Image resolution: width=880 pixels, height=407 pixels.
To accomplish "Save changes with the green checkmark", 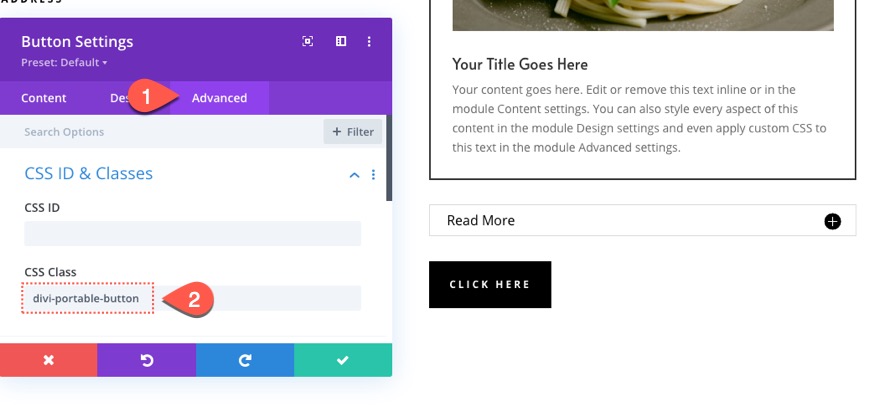I will point(343,360).
